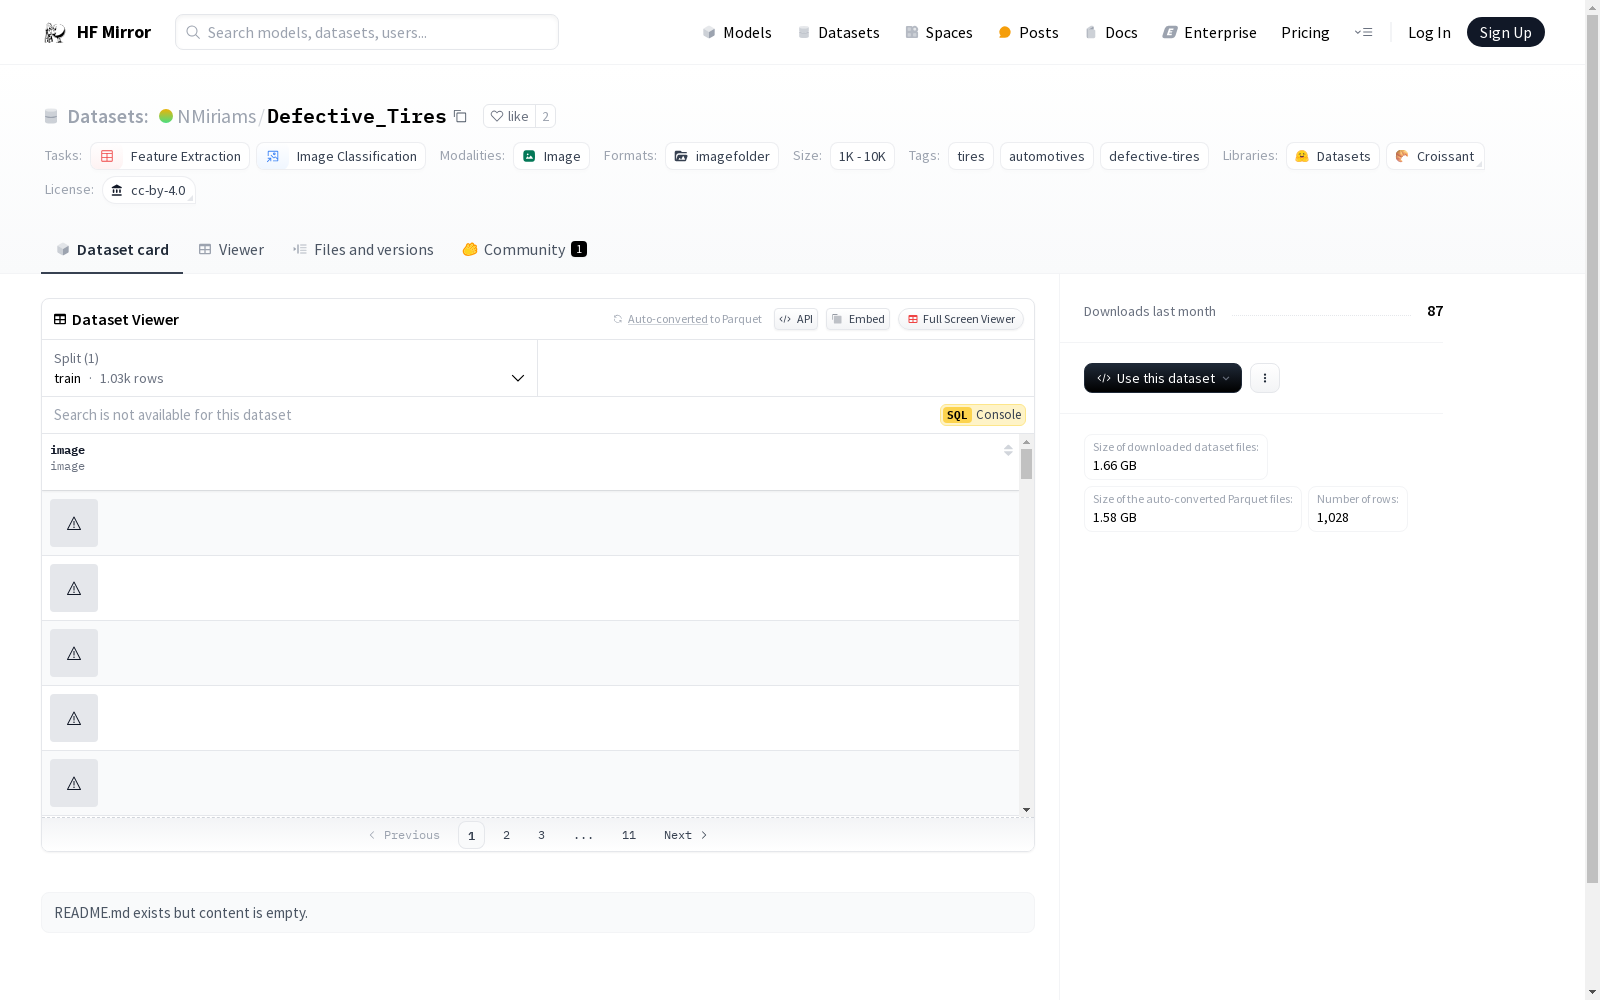
Task: Go to page 2 of results
Action: (x=506, y=835)
